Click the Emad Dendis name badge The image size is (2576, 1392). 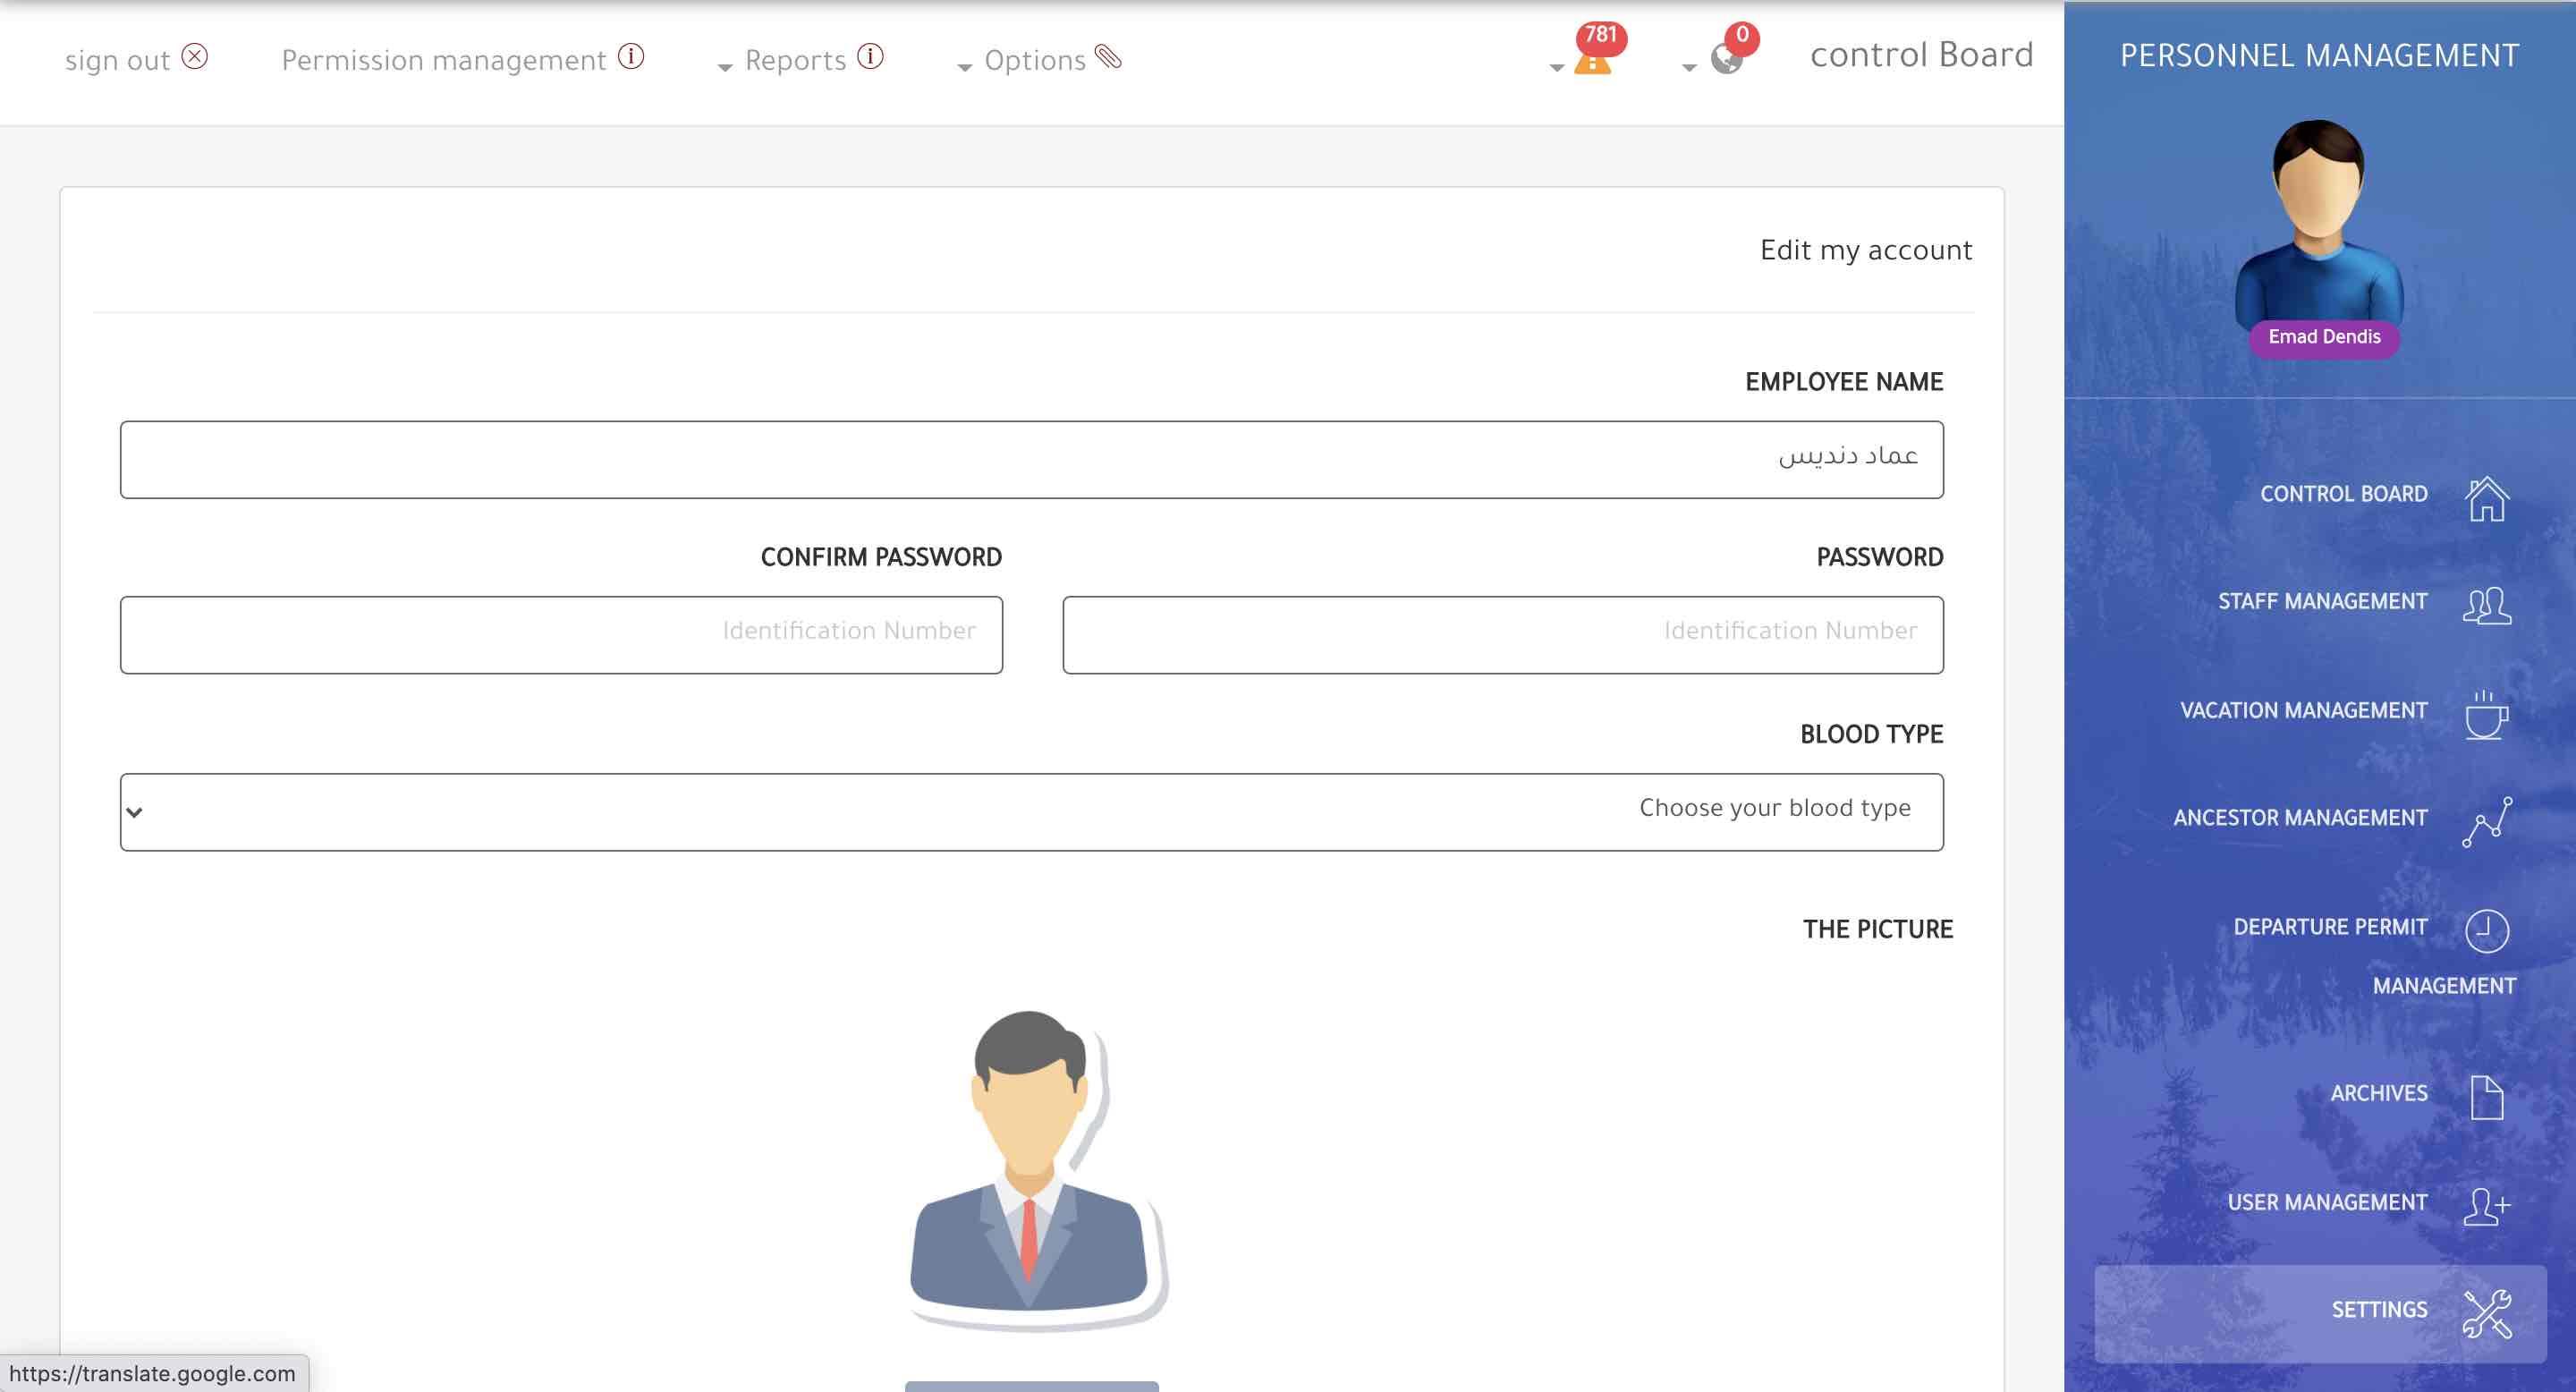coord(2323,337)
